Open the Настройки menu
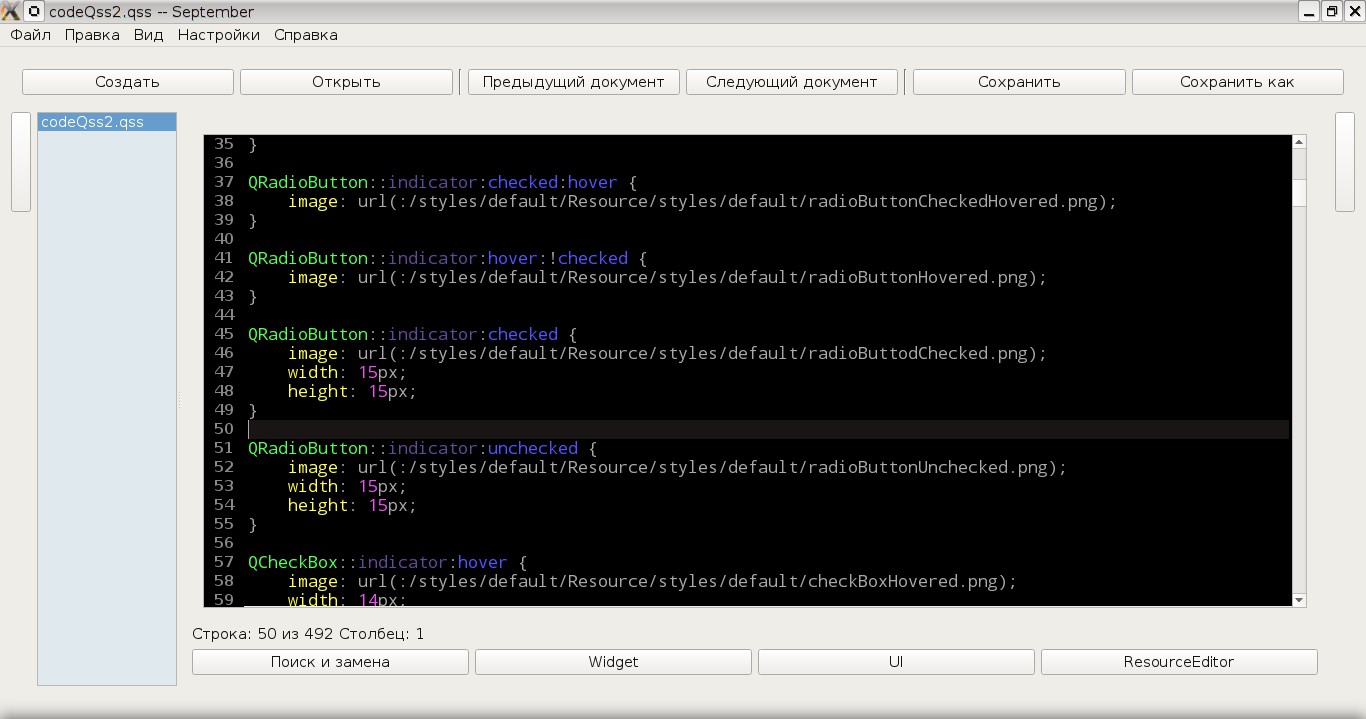The height and width of the screenshot is (719, 1366). point(219,35)
